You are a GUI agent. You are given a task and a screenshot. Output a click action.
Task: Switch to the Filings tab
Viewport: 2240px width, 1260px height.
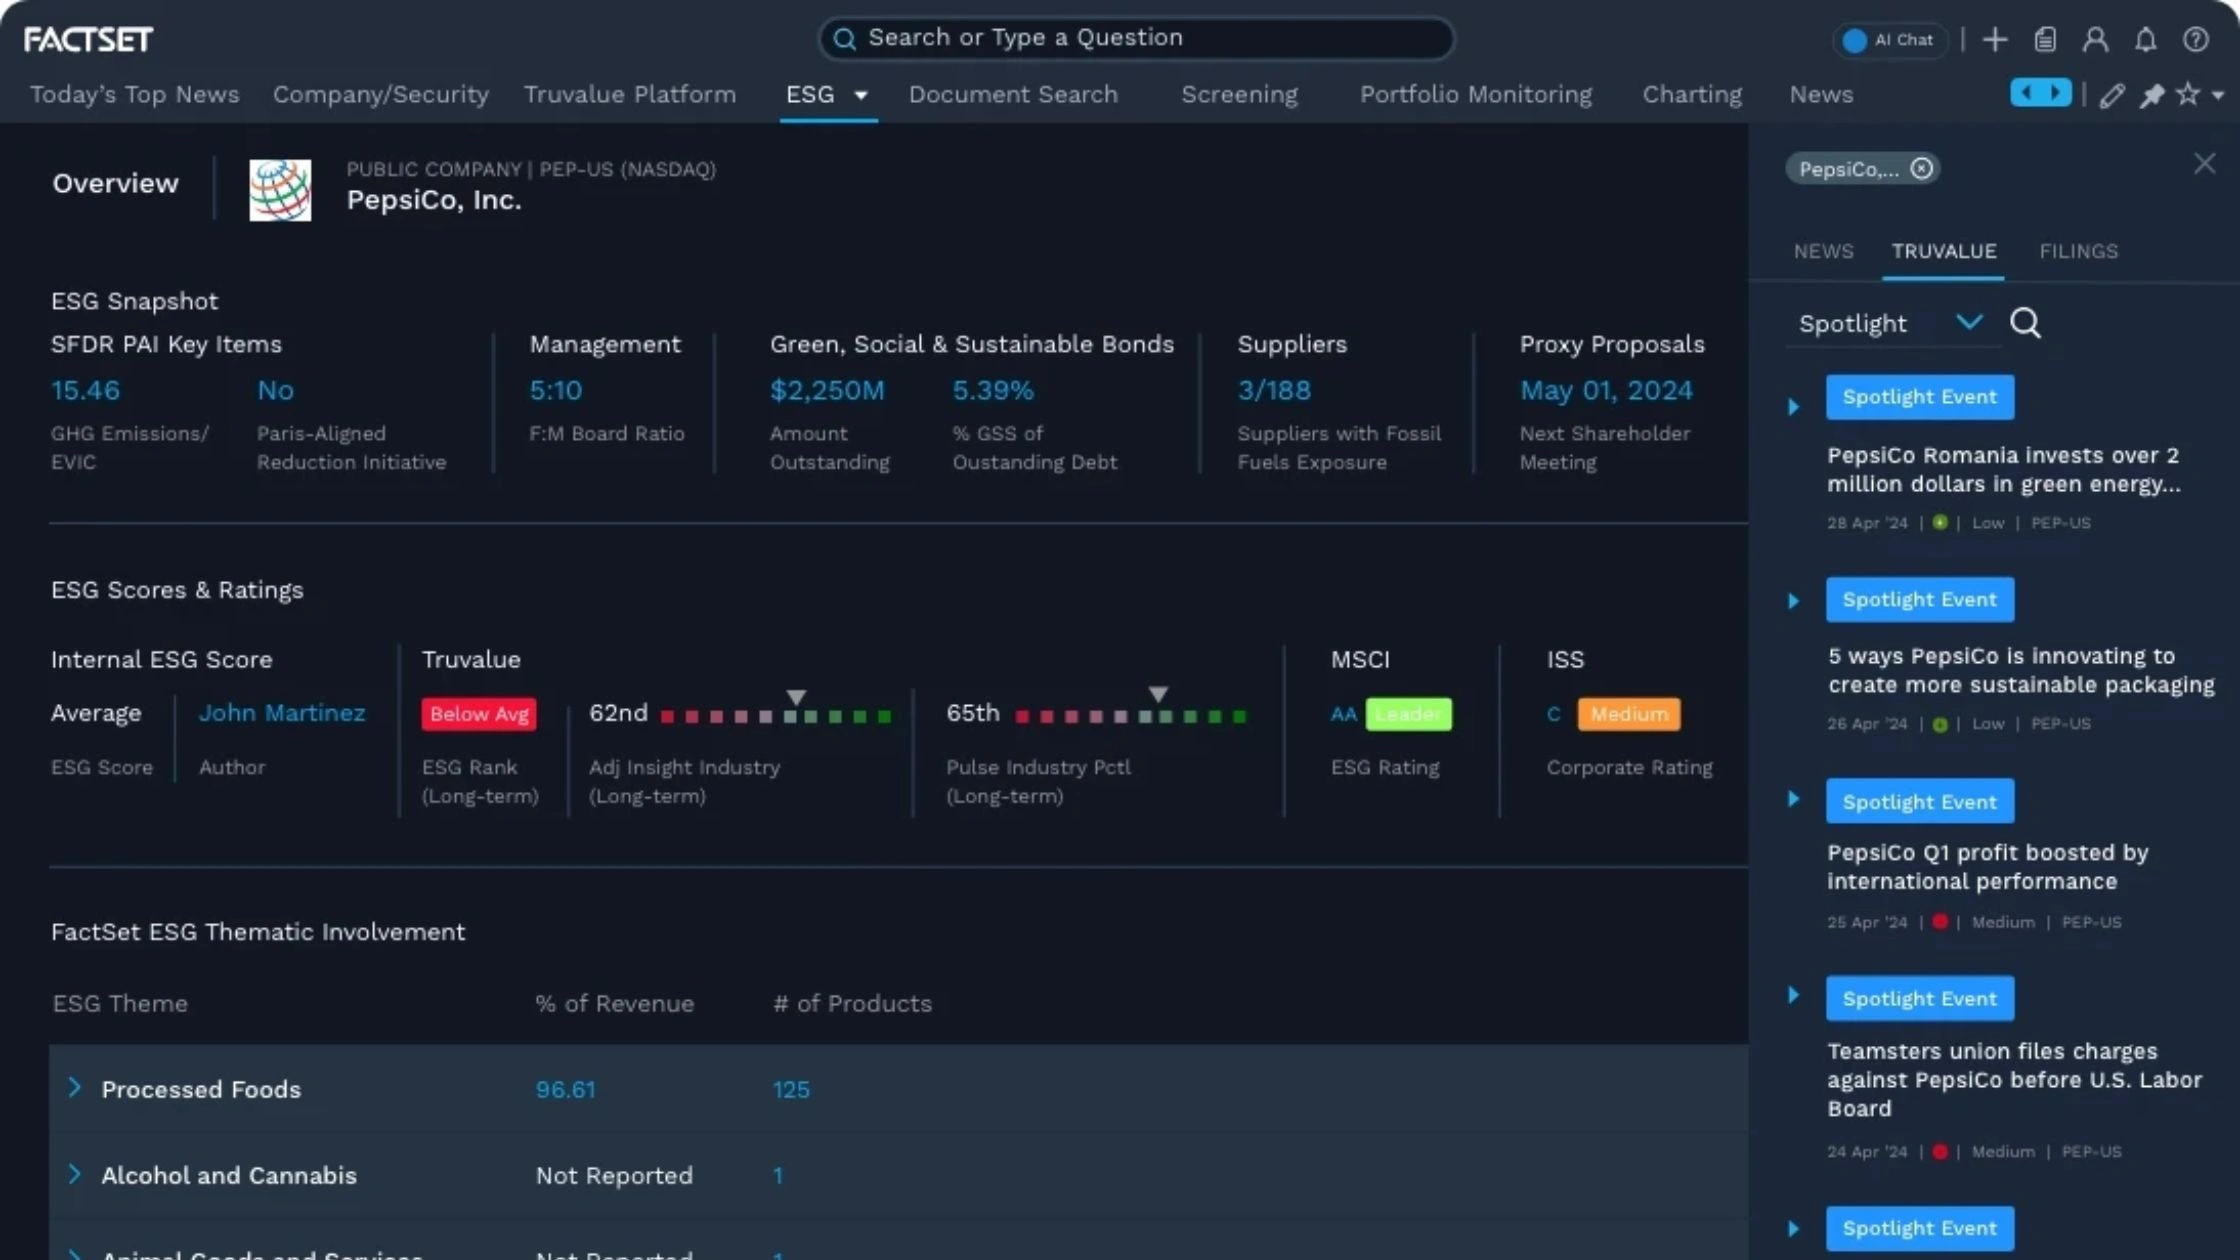(x=2078, y=251)
